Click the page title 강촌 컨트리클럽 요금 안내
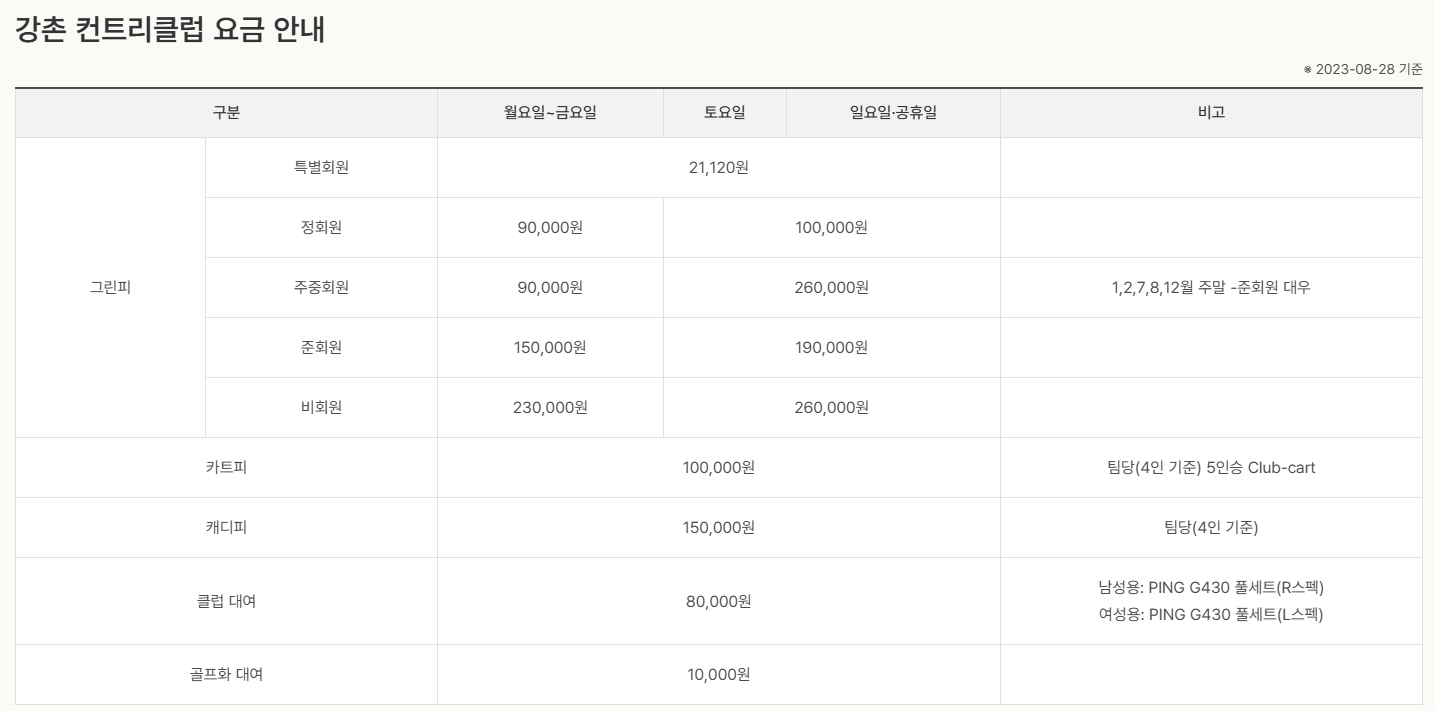1435x711 pixels. tap(170, 30)
